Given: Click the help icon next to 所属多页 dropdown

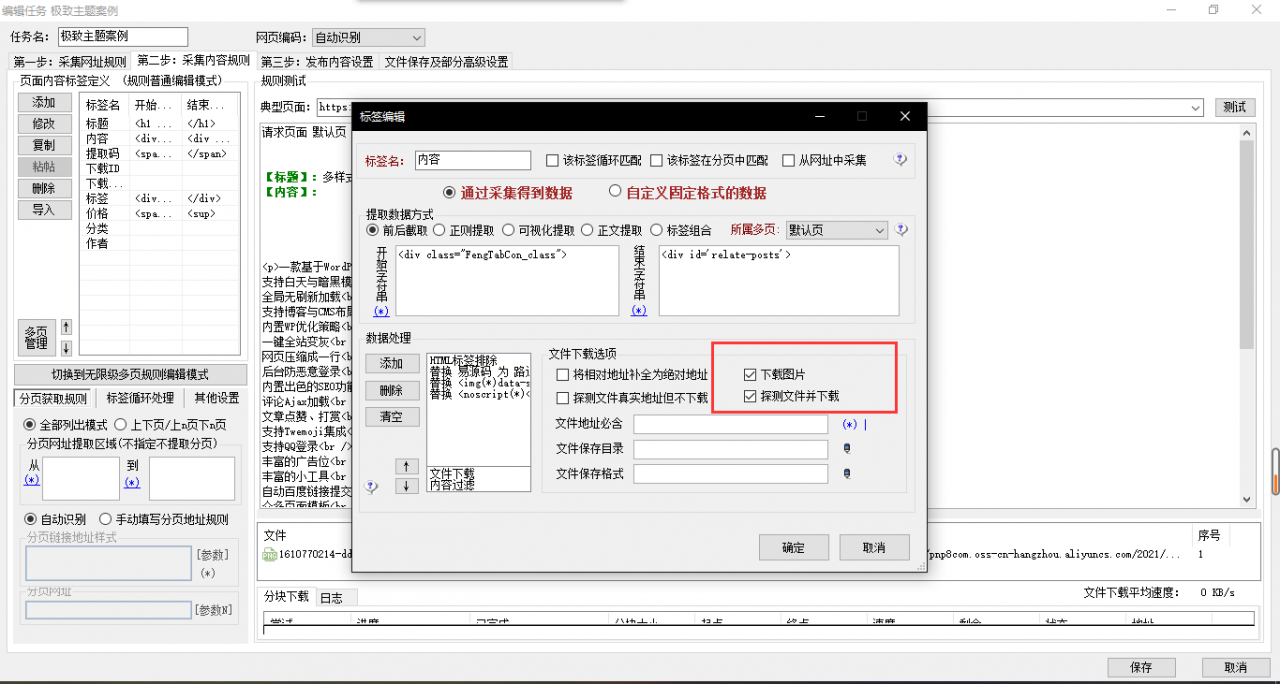Looking at the screenshot, I should click(901, 229).
